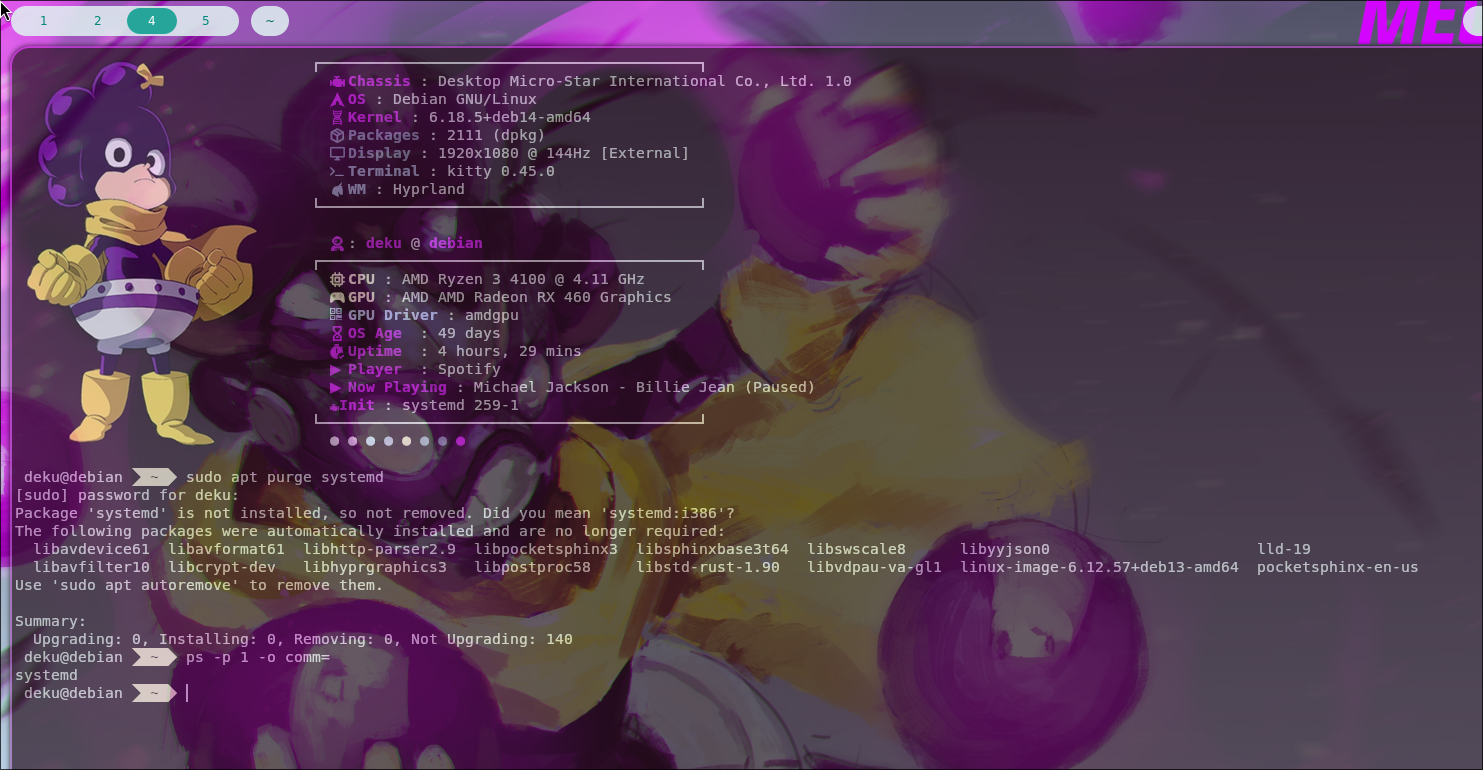Click the ~ window title pill in the bar
1483x770 pixels.
click(x=270, y=21)
